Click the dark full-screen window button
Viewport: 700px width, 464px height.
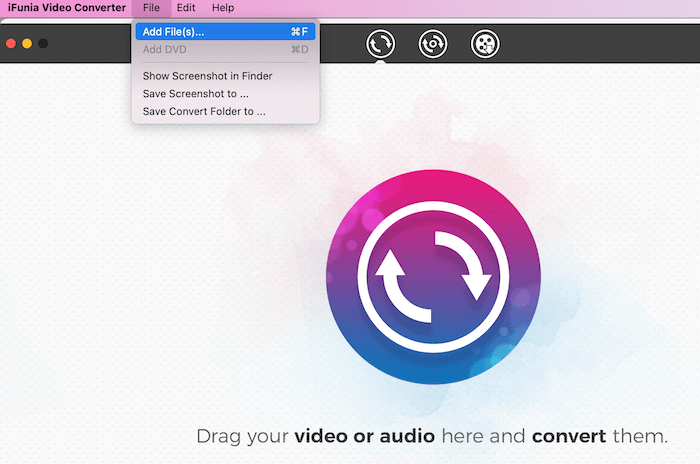42,44
